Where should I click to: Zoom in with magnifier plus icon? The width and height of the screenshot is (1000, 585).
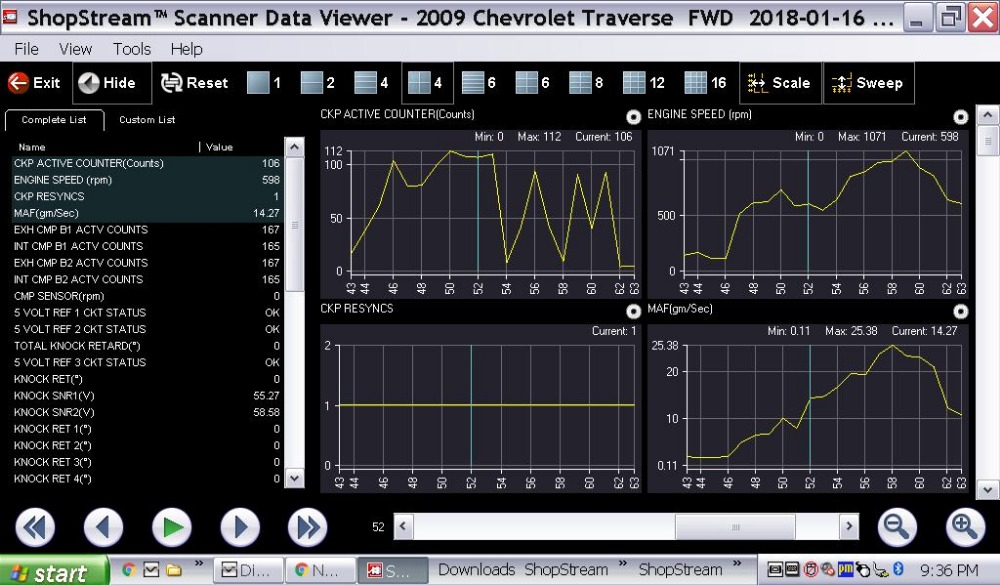point(964,527)
